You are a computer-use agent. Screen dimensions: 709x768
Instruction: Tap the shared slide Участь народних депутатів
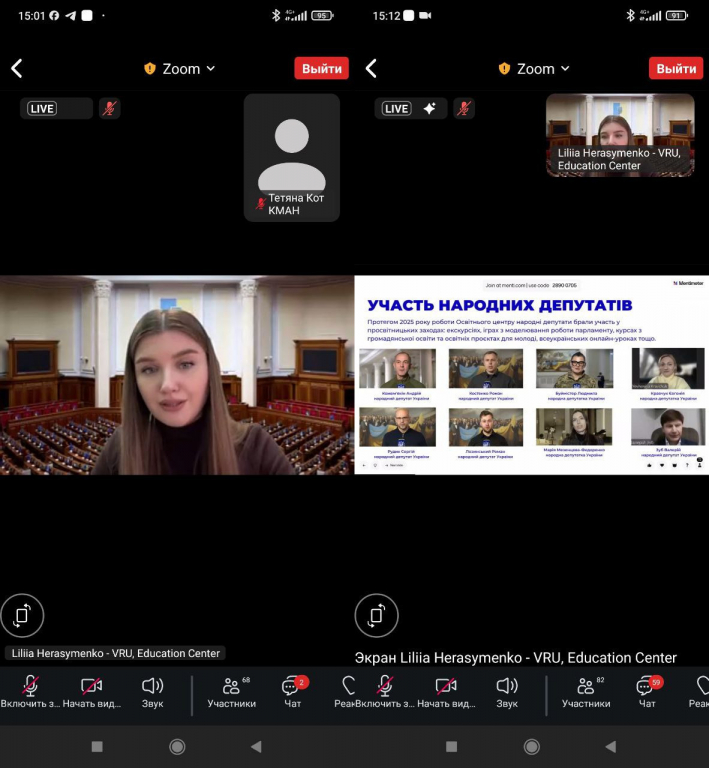(531, 375)
